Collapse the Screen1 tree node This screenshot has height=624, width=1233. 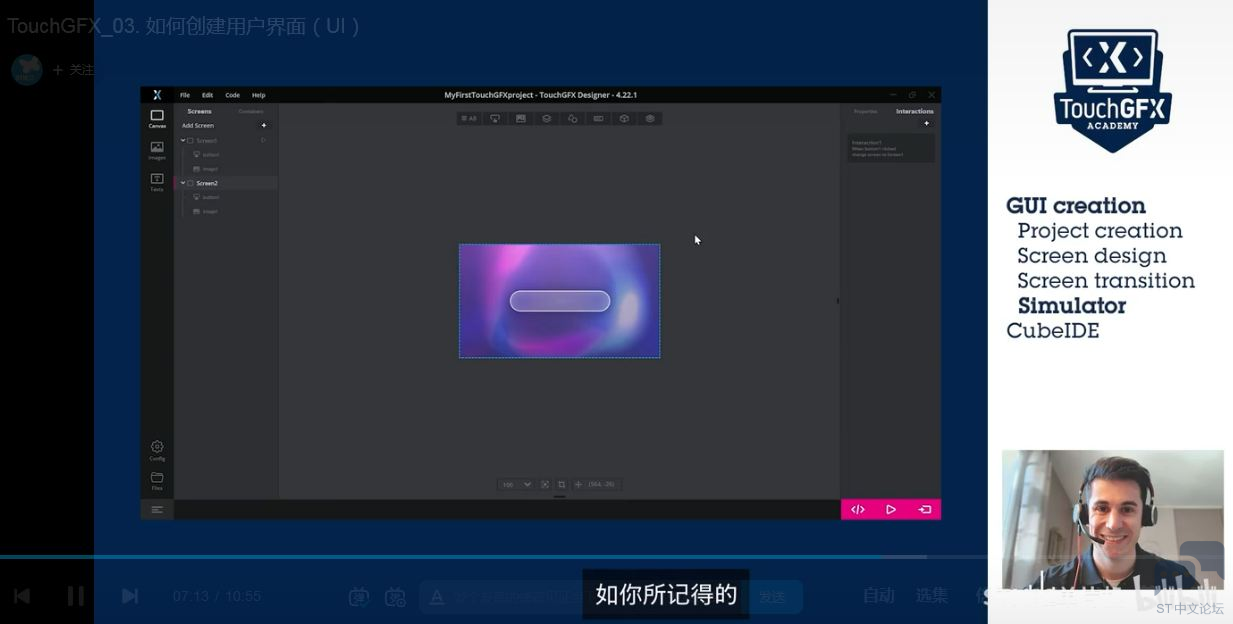[x=183, y=141]
